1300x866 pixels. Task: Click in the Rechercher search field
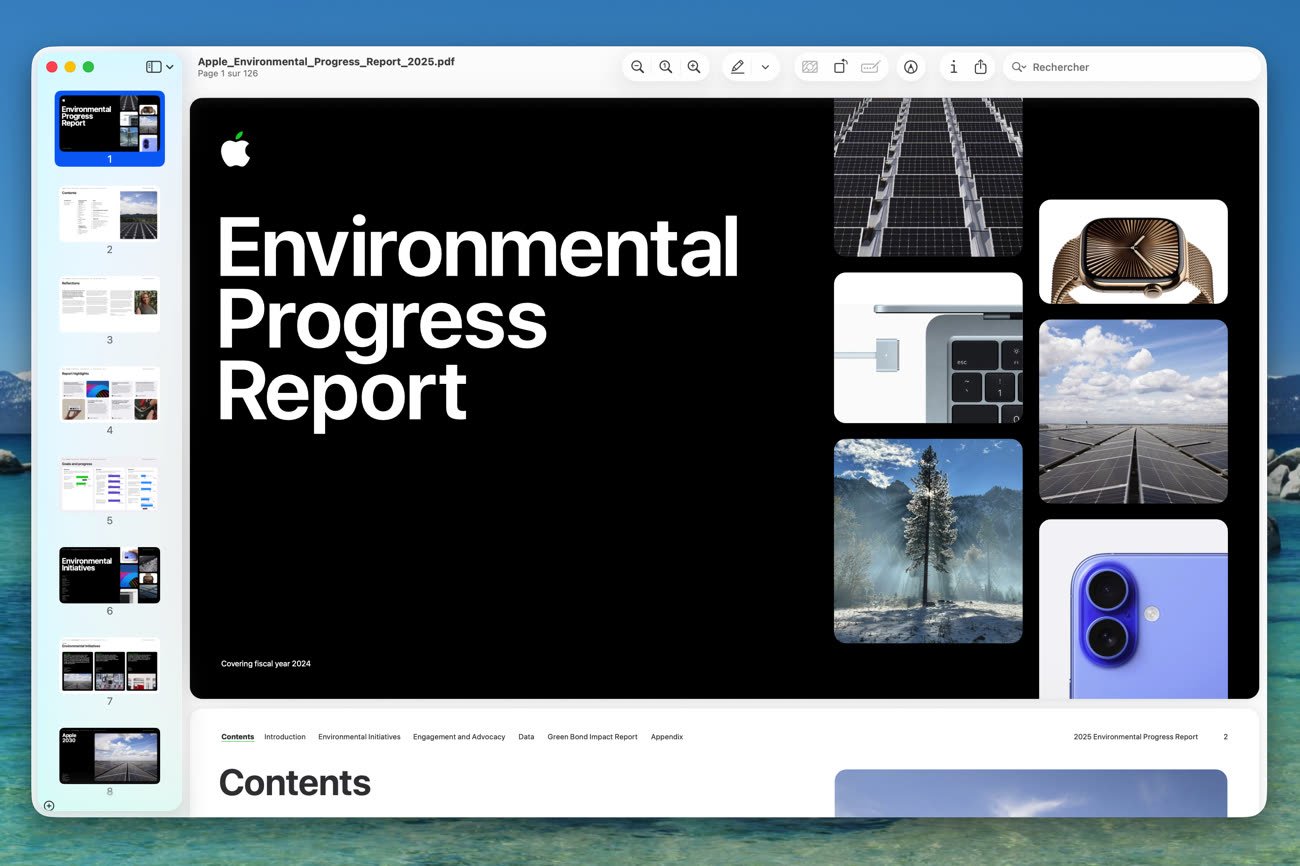tap(1140, 67)
